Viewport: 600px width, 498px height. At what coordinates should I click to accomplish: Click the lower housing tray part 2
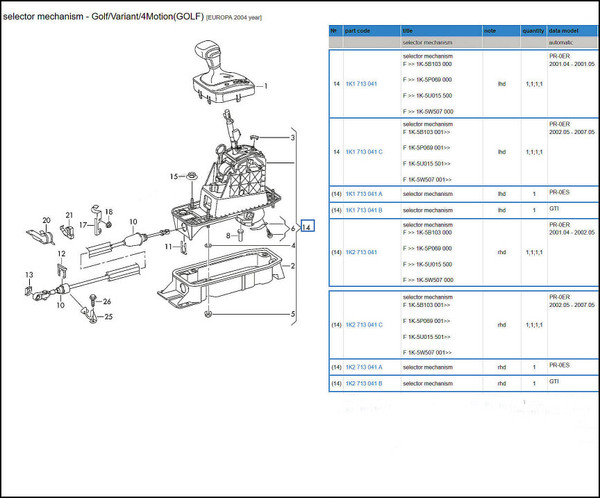click(x=230, y=277)
